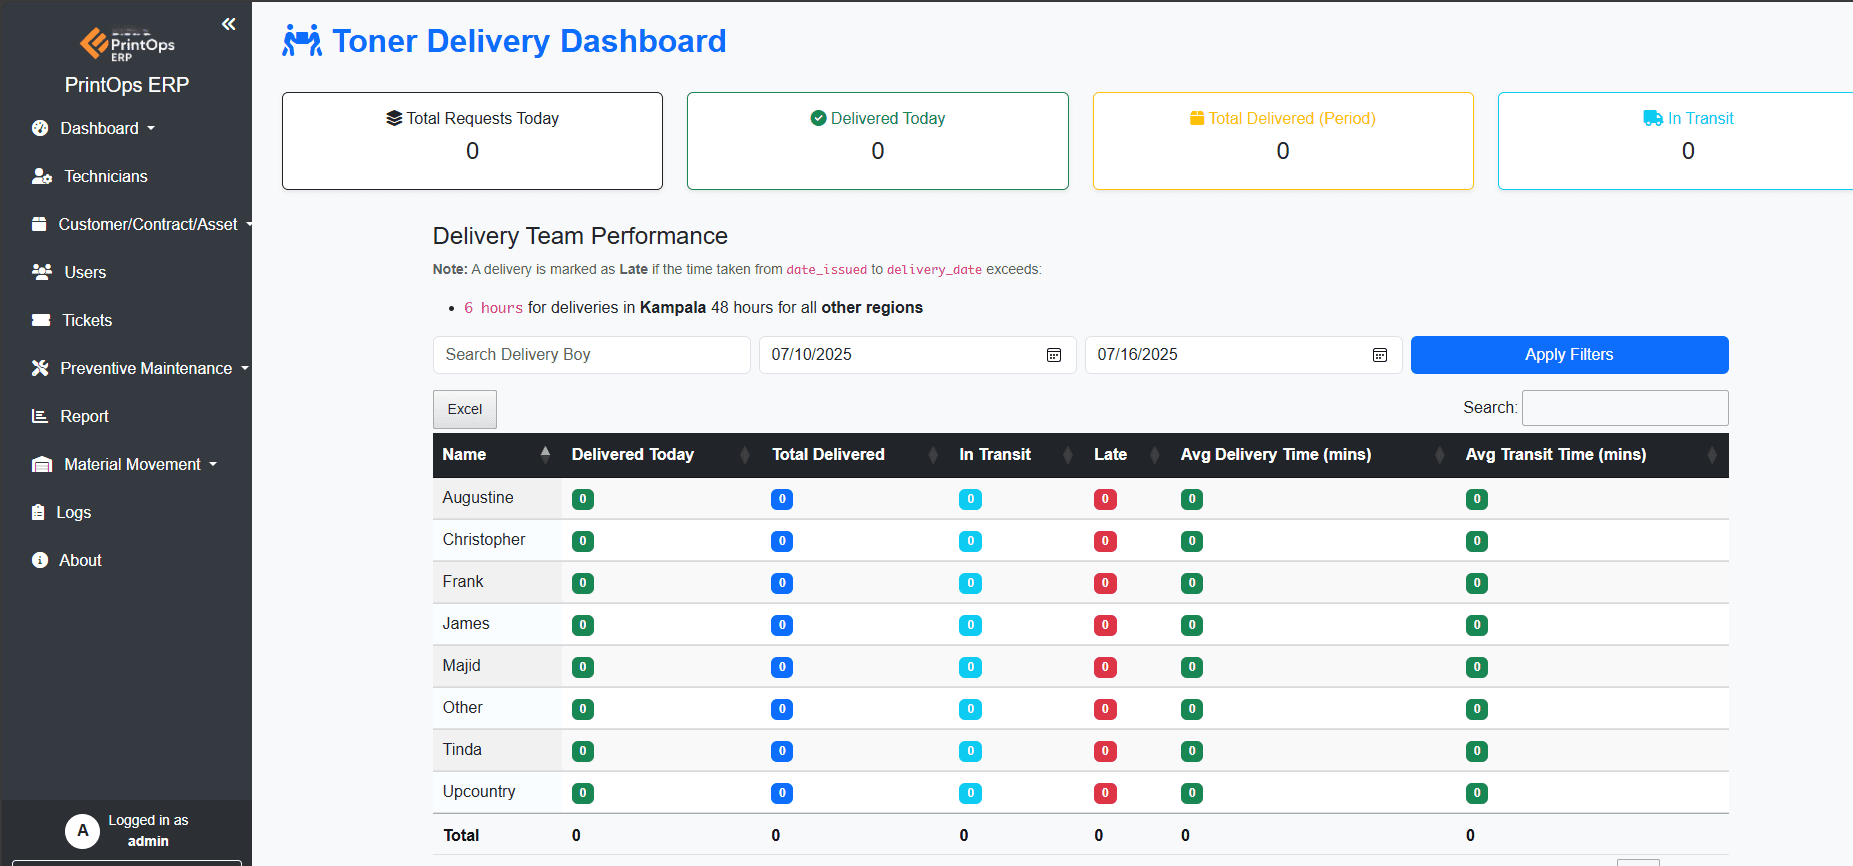Click the Total Requests Today card
1853x866 pixels.
point(472,141)
